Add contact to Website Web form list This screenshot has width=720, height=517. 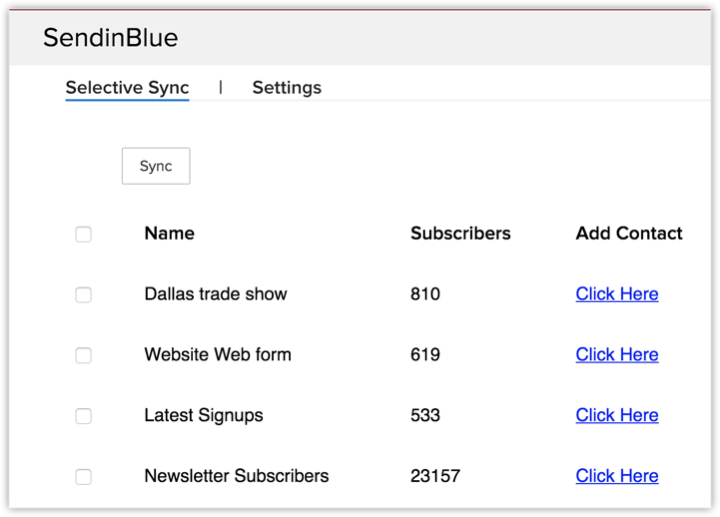coord(616,355)
